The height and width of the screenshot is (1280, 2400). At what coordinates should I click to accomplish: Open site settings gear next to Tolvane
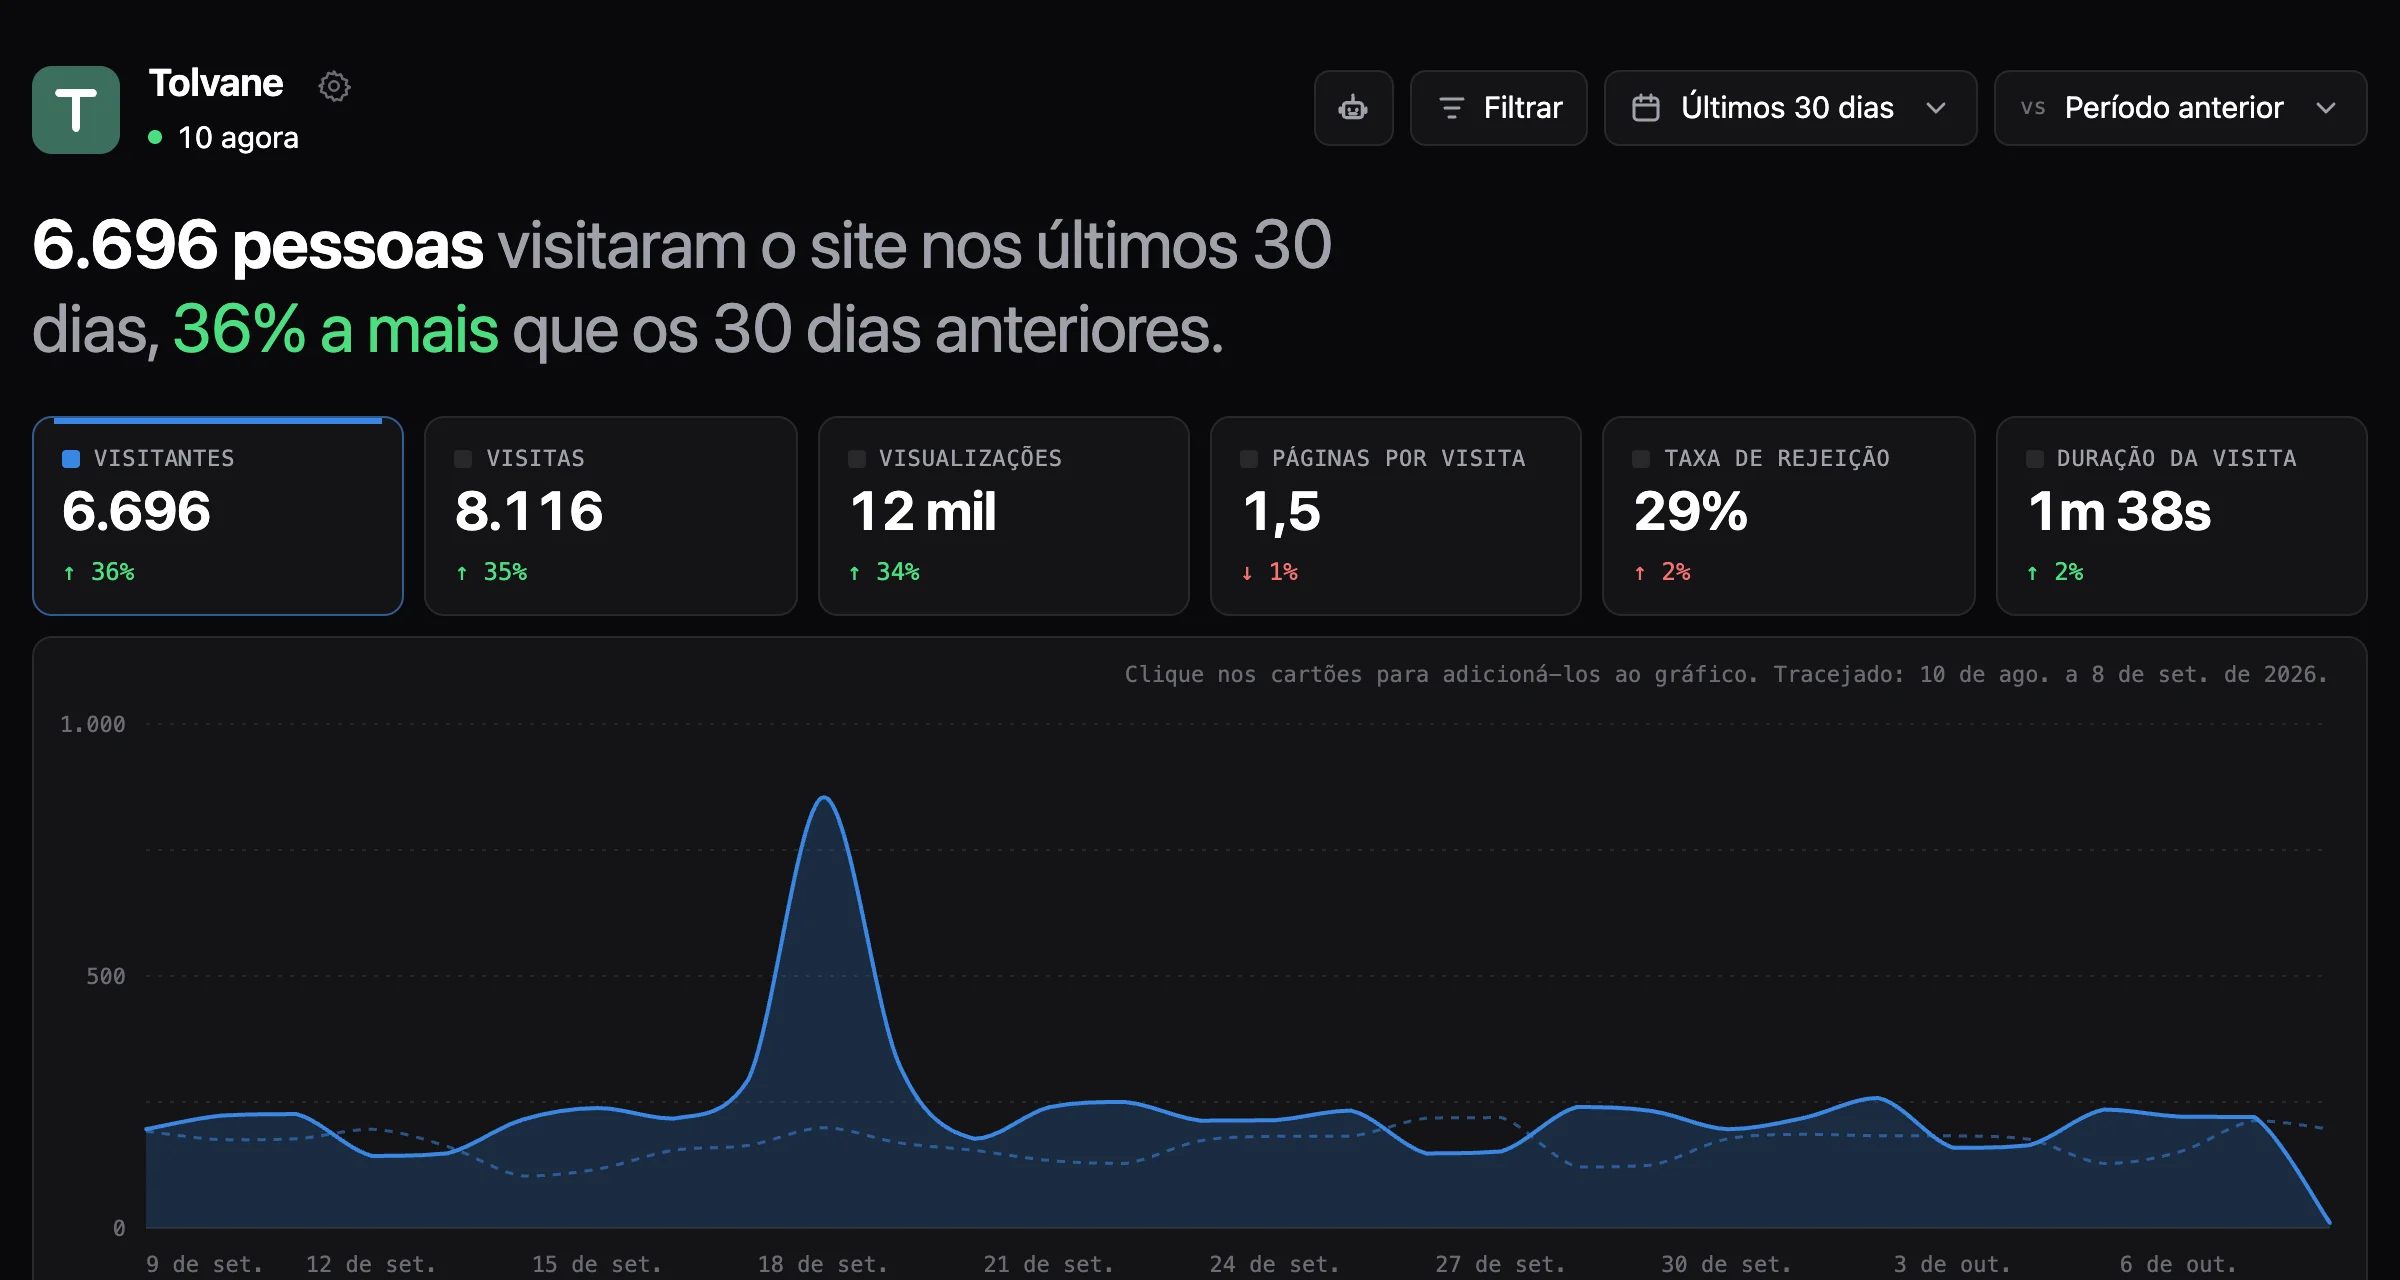(x=334, y=86)
